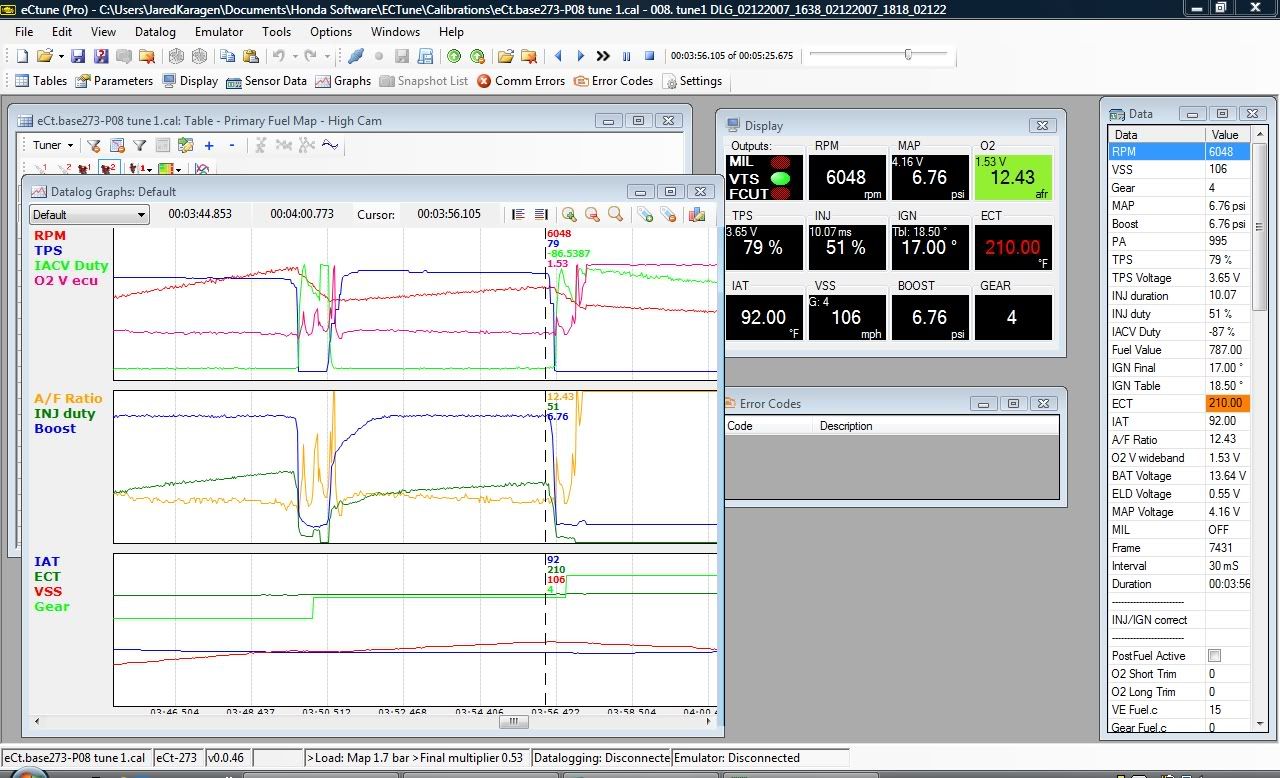Image resolution: width=1280 pixels, height=778 pixels.
Task: Open graph settings chart icon
Action: click(697, 214)
